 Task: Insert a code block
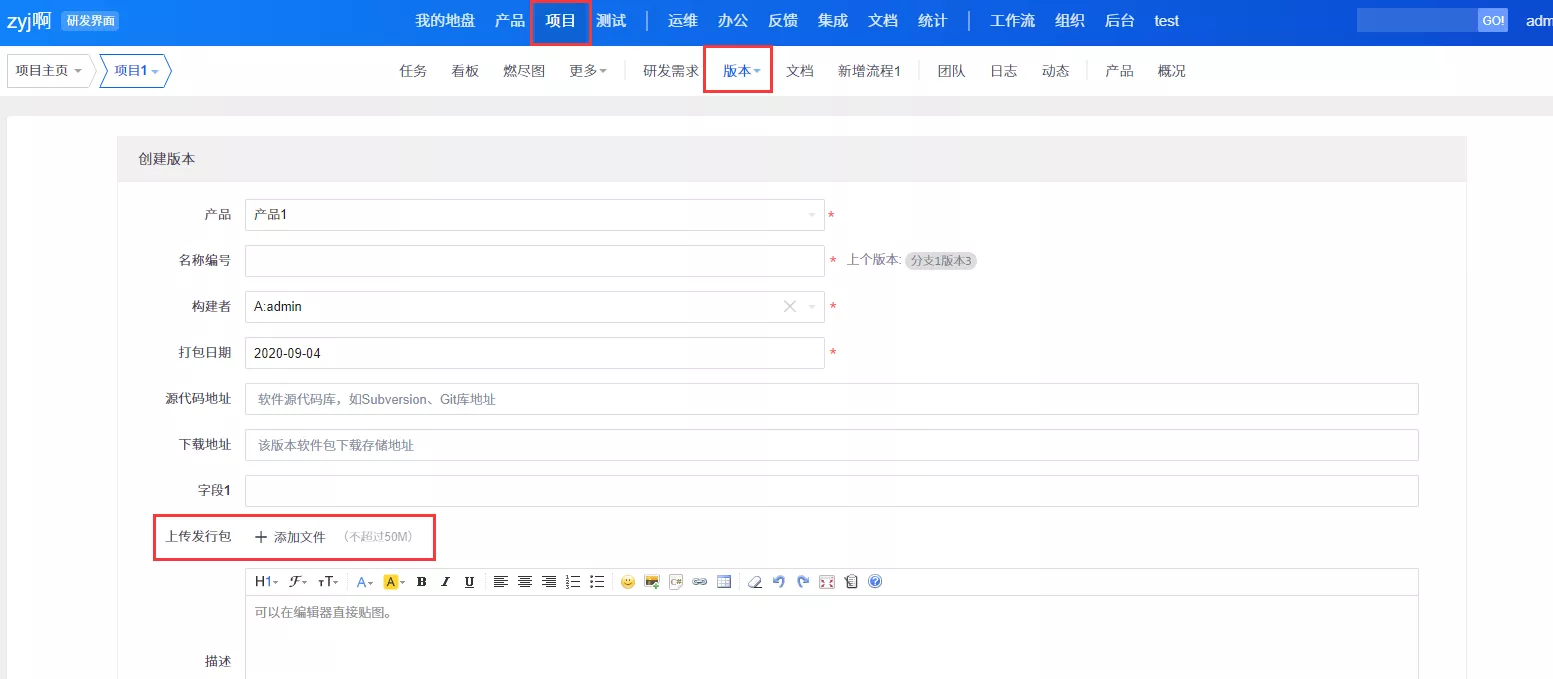(676, 582)
